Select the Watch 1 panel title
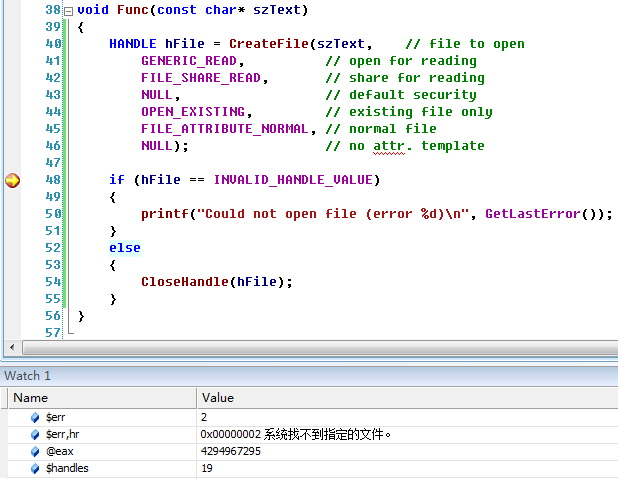618x479 pixels. tap(28, 376)
